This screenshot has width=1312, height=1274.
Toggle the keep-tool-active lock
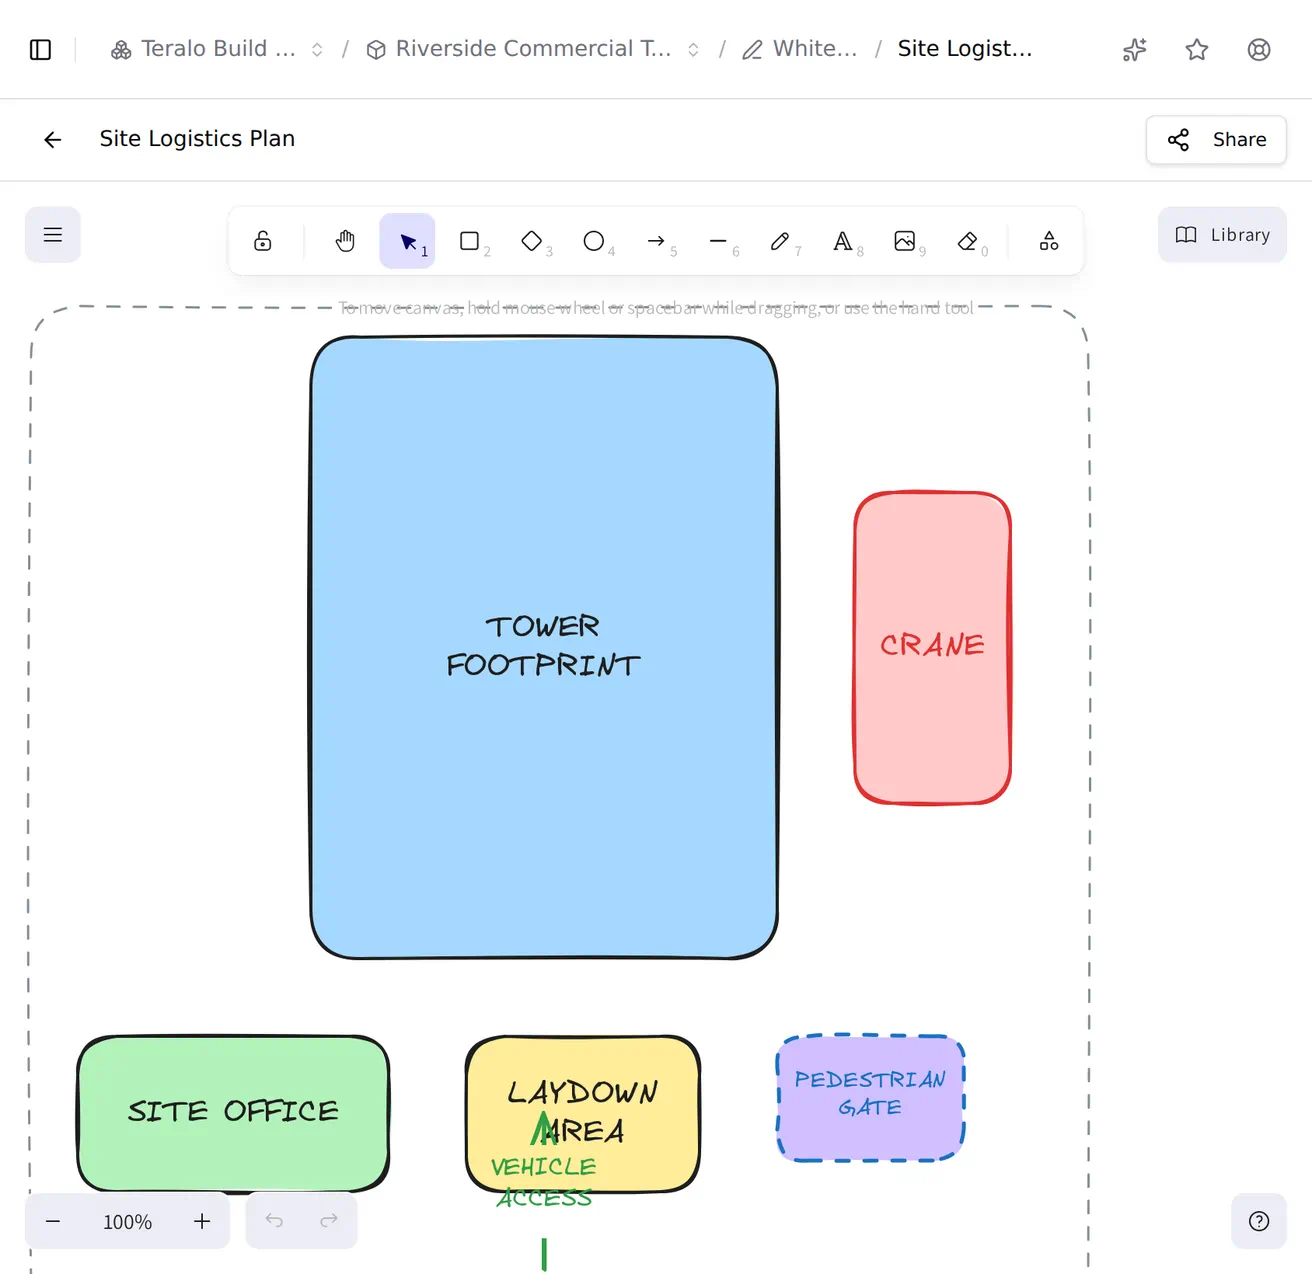pyautogui.click(x=263, y=241)
